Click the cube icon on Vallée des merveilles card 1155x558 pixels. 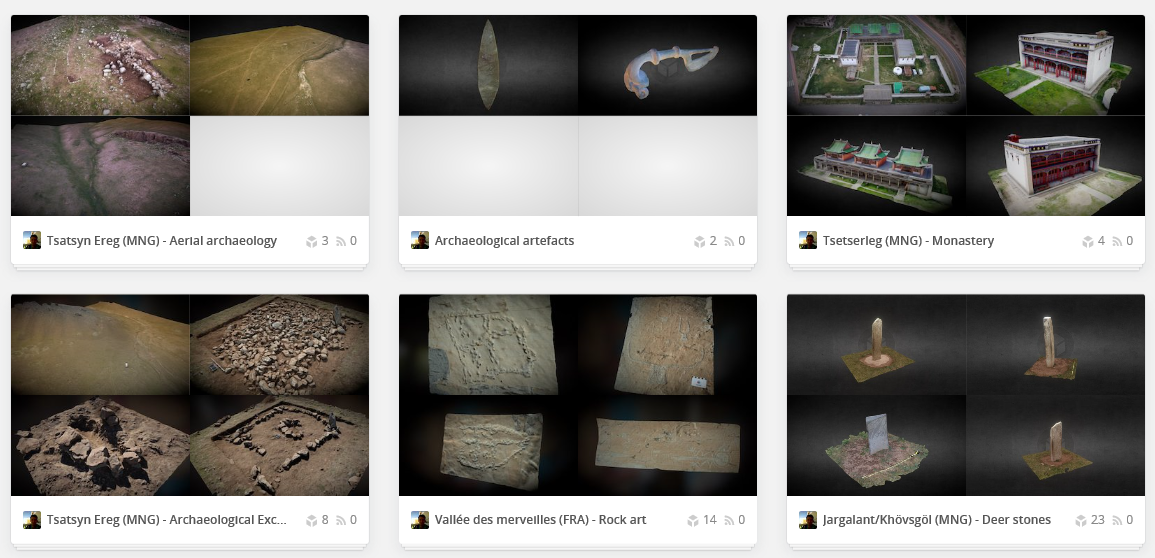pyautogui.click(x=692, y=520)
